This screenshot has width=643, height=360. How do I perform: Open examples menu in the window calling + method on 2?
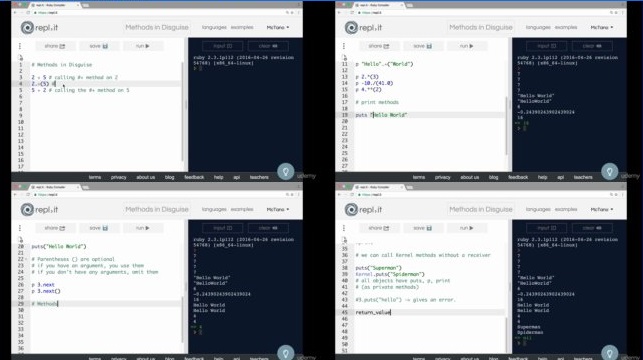click(x=242, y=27)
